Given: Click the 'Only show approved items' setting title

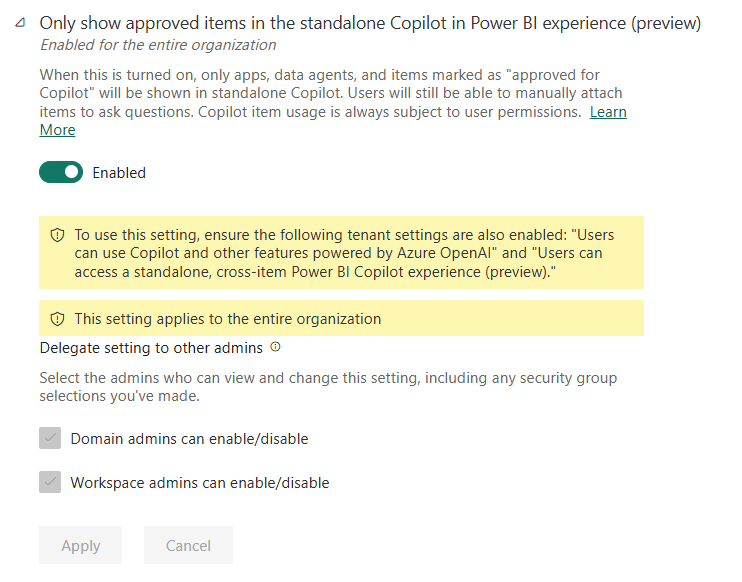Looking at the screenshot, I should coord(370,22).
